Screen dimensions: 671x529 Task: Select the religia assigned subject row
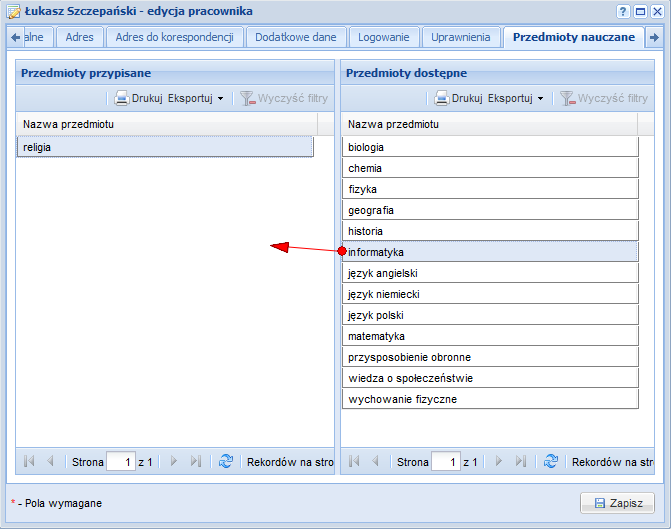[x=165, y=147]
